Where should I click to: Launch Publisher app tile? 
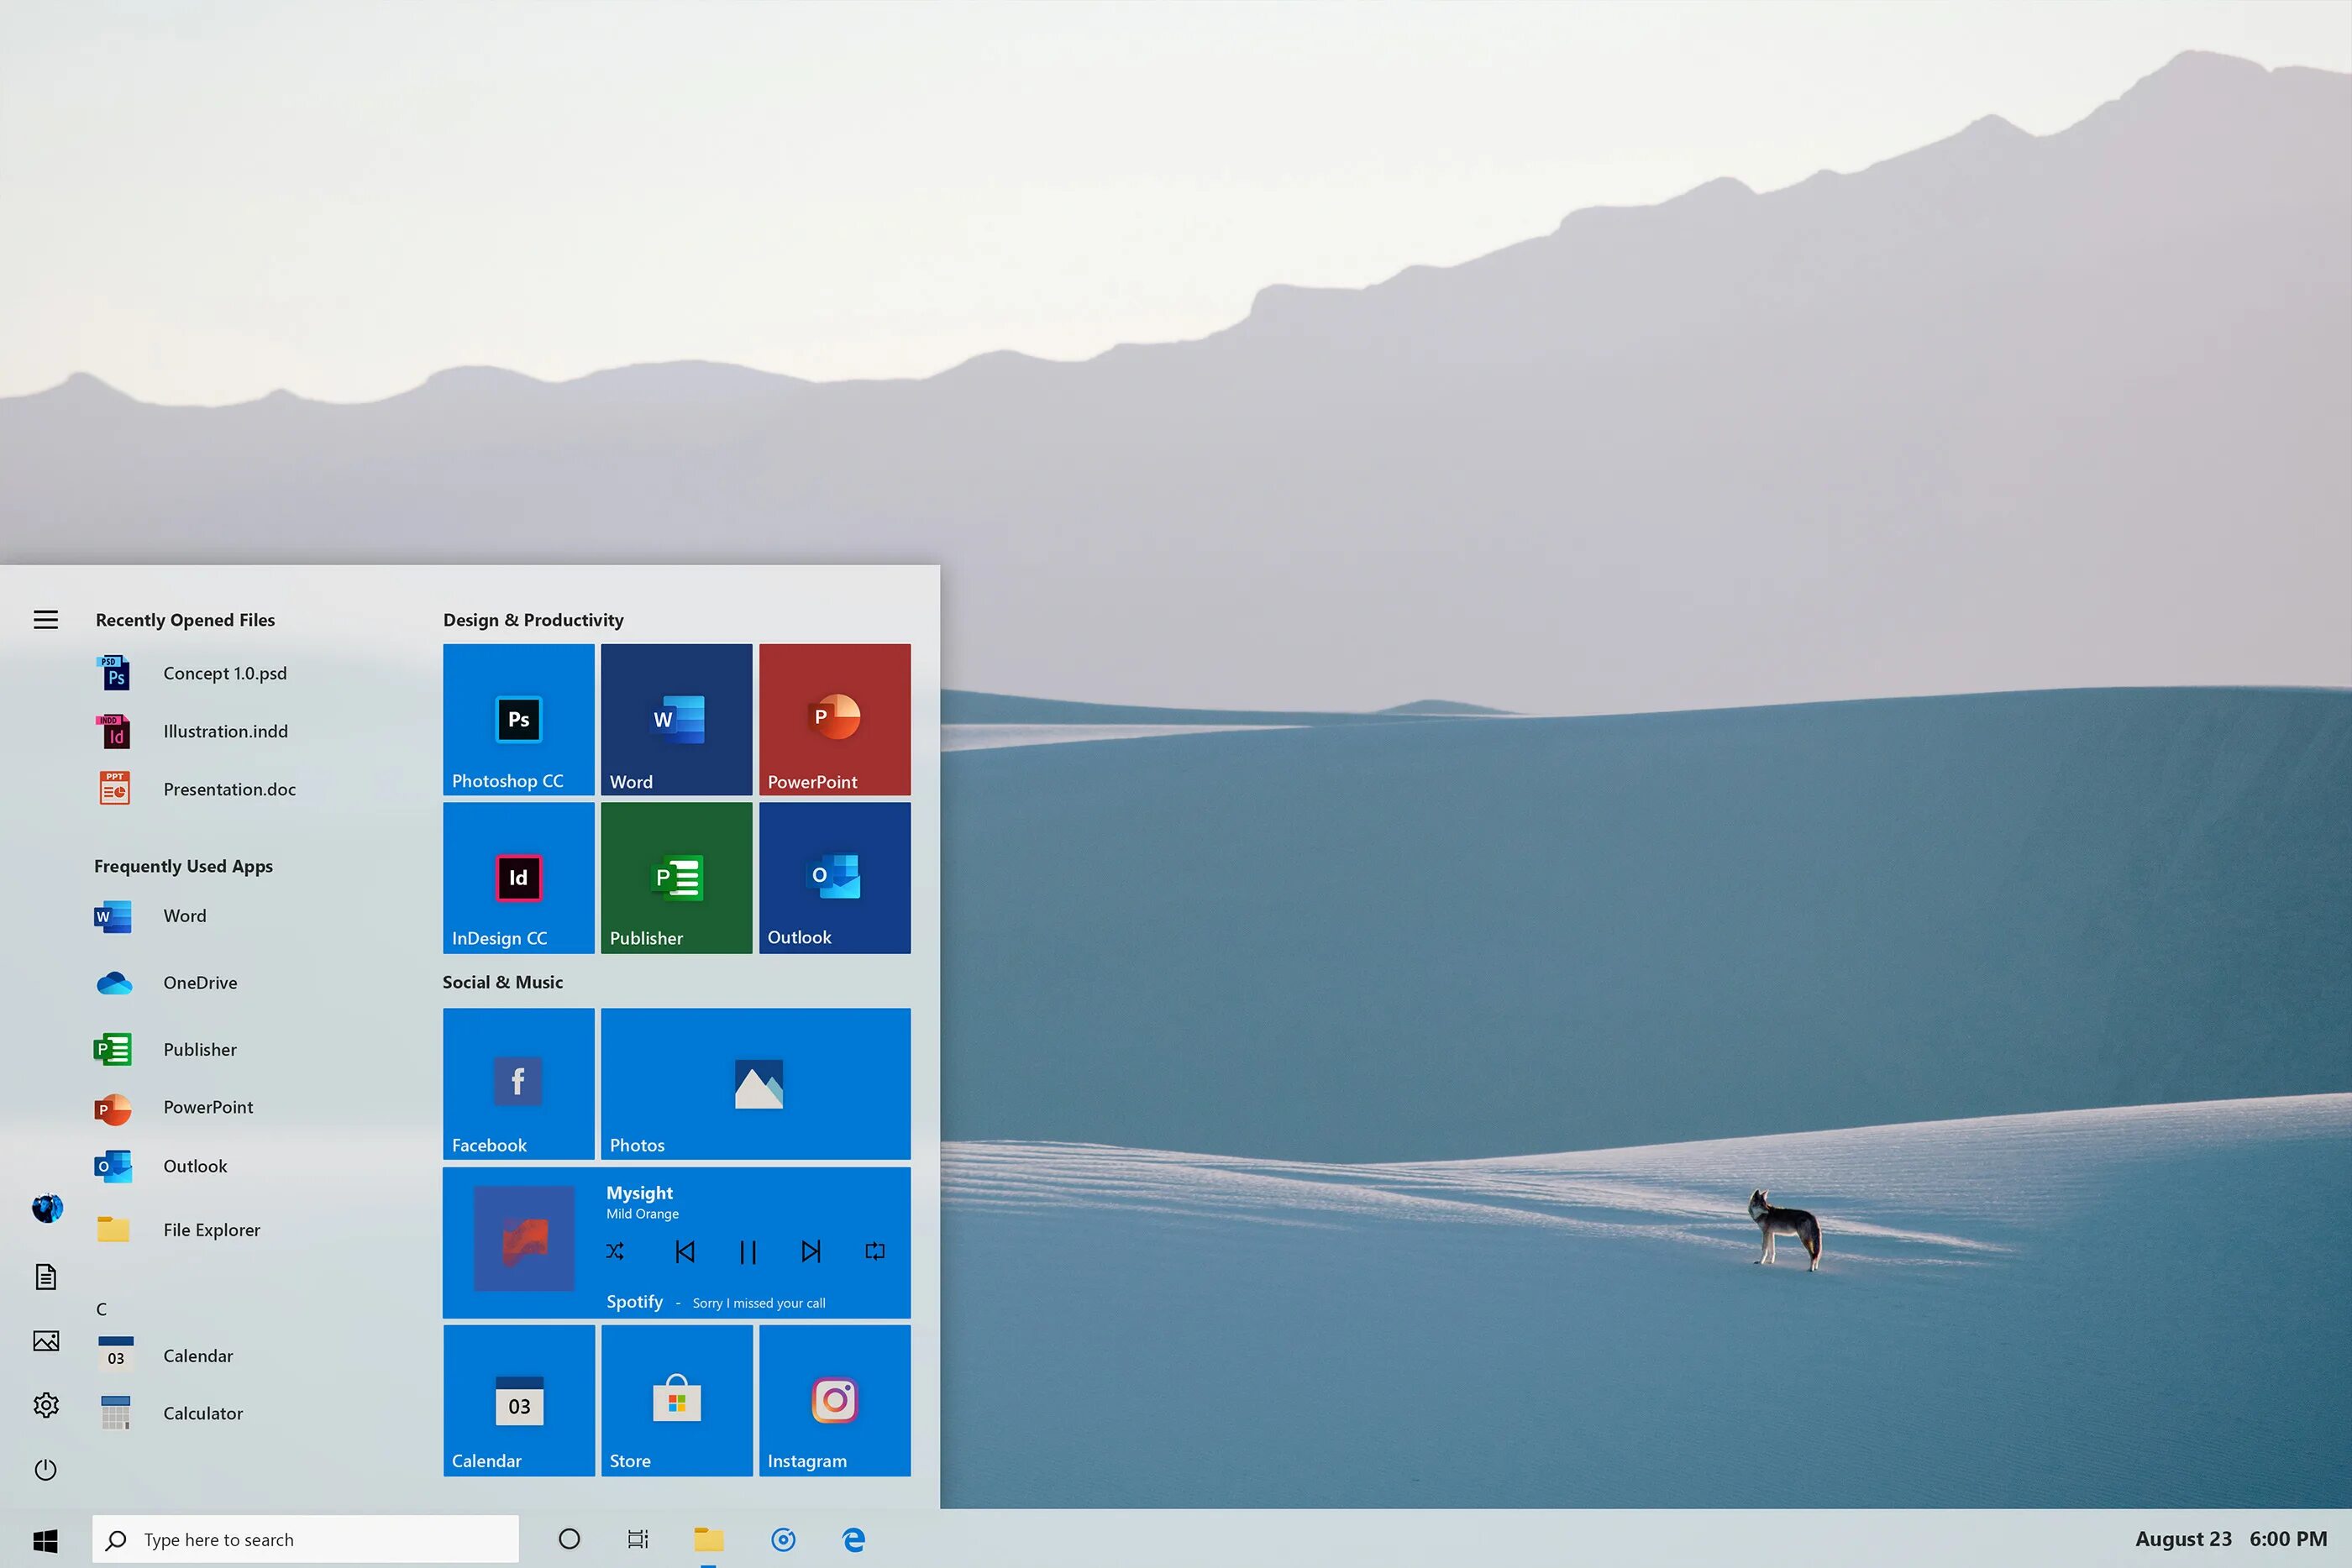coord(675,877)
